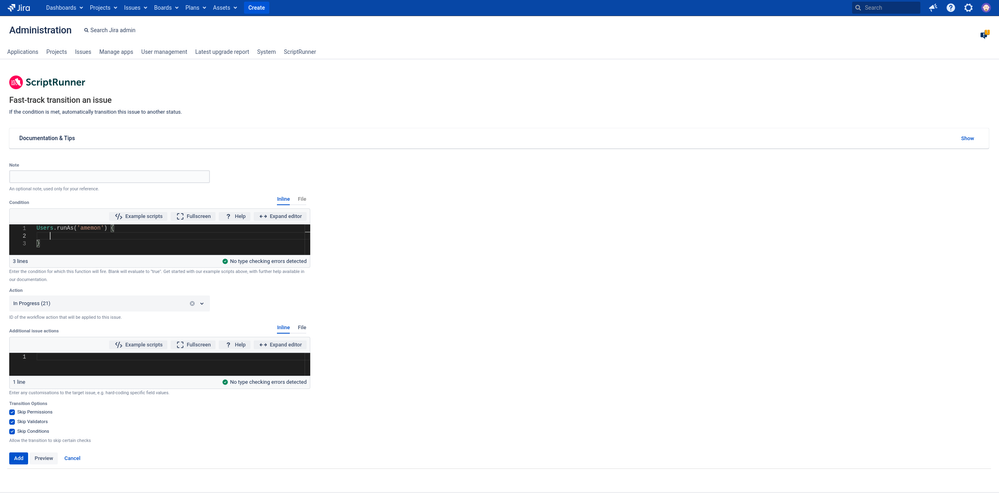Select Inline tab for Condition
The height and width of the screenshot is (493, 999).
tap(284, 199)
